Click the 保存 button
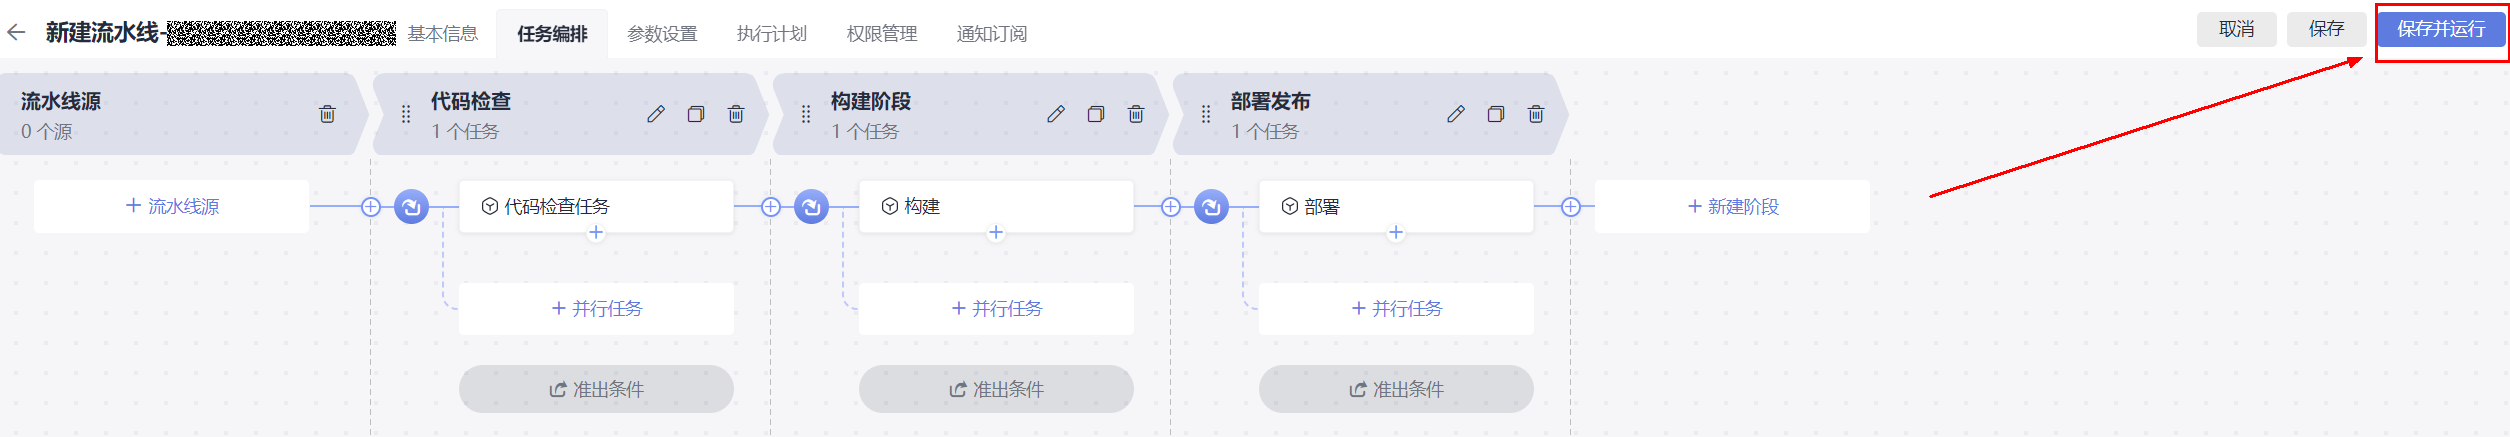 pyautogui.click(x=2326, y=29)
